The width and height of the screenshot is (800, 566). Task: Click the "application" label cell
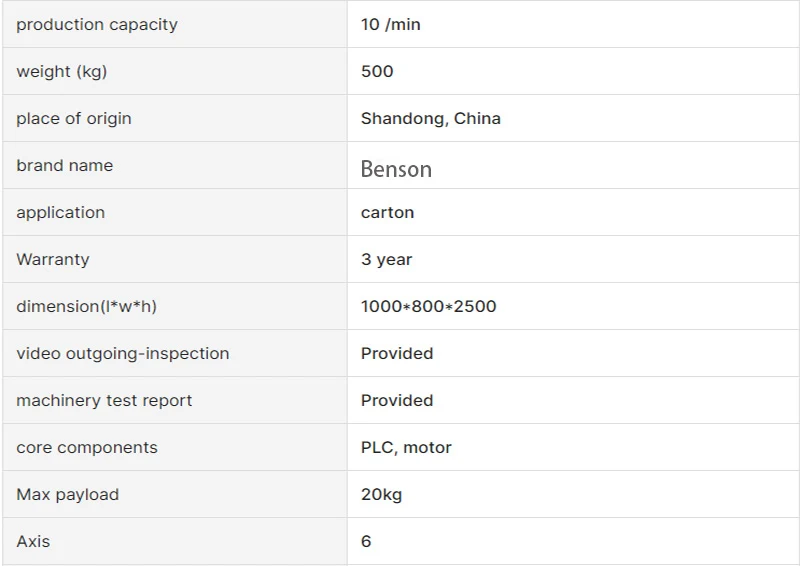pos(60,212)
